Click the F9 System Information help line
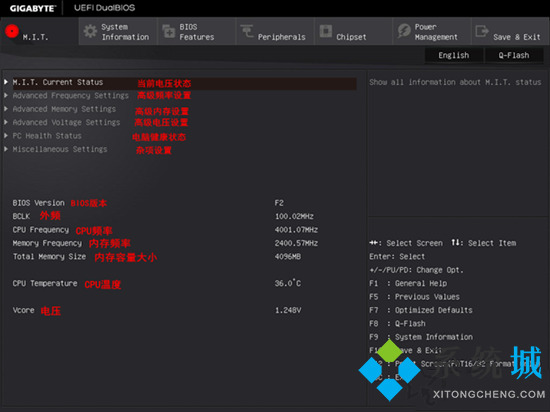The image size is (550, 412). (421, 337)
